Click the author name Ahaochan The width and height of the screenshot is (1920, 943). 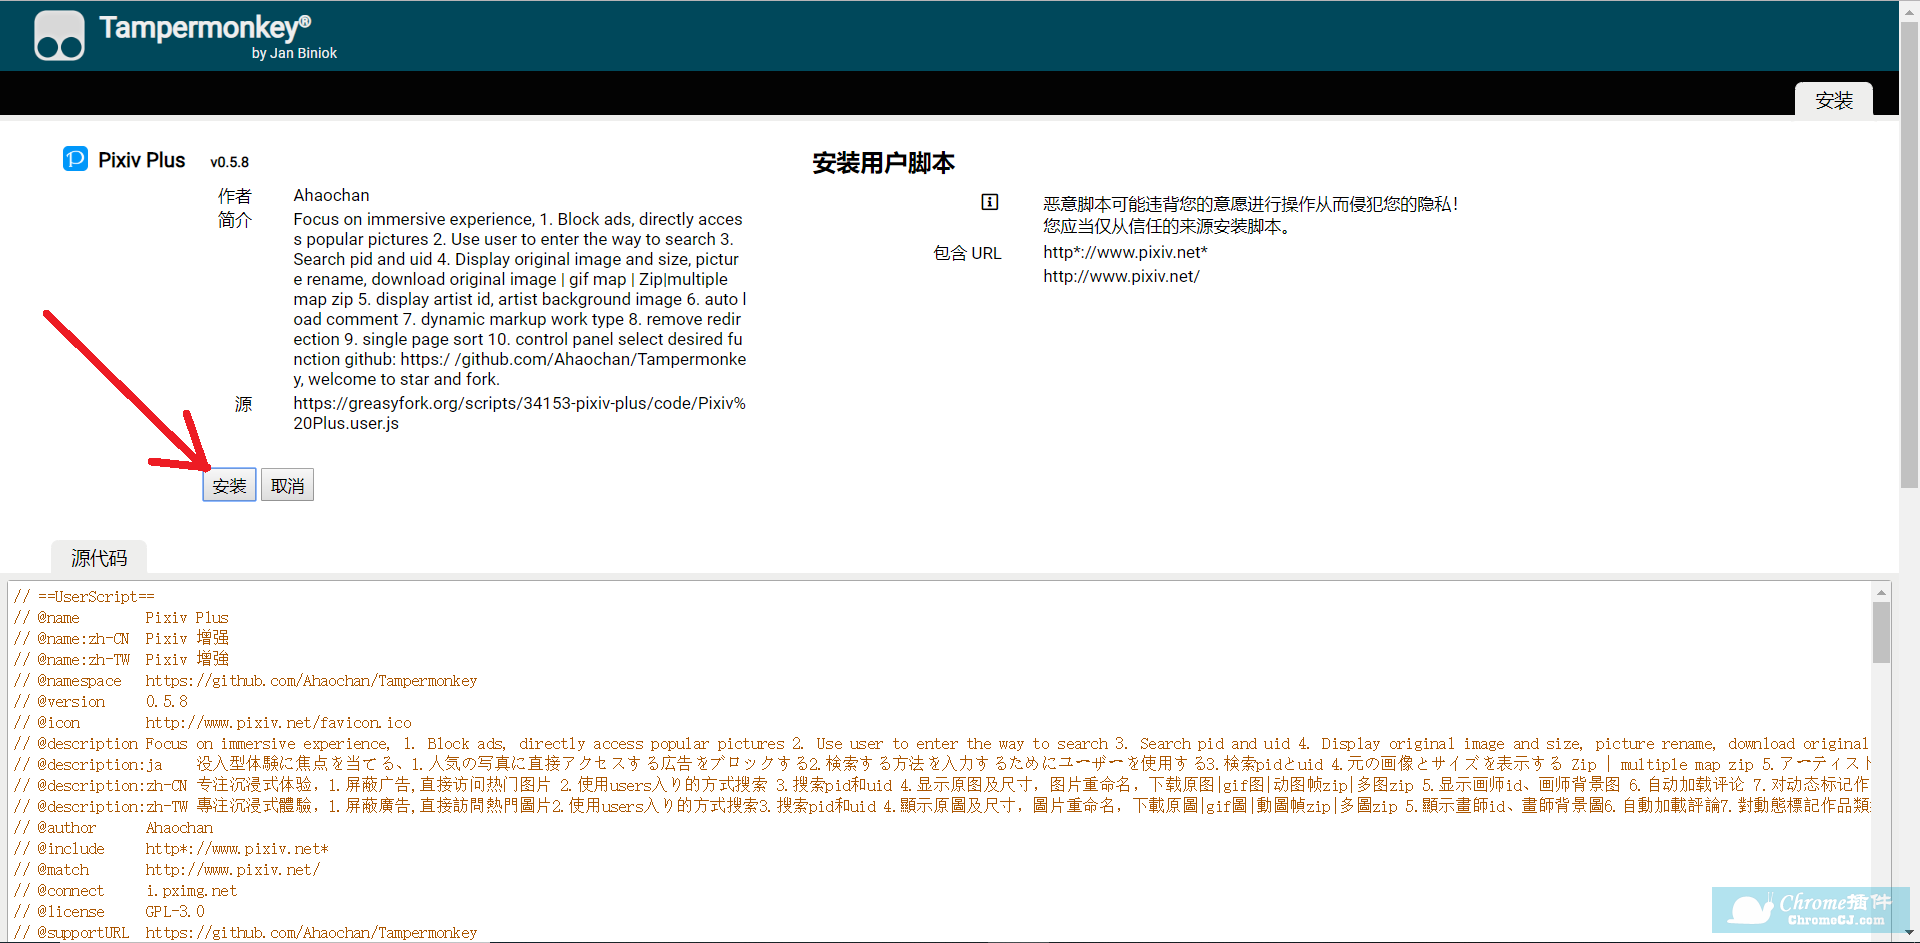(x=331, y=195)
